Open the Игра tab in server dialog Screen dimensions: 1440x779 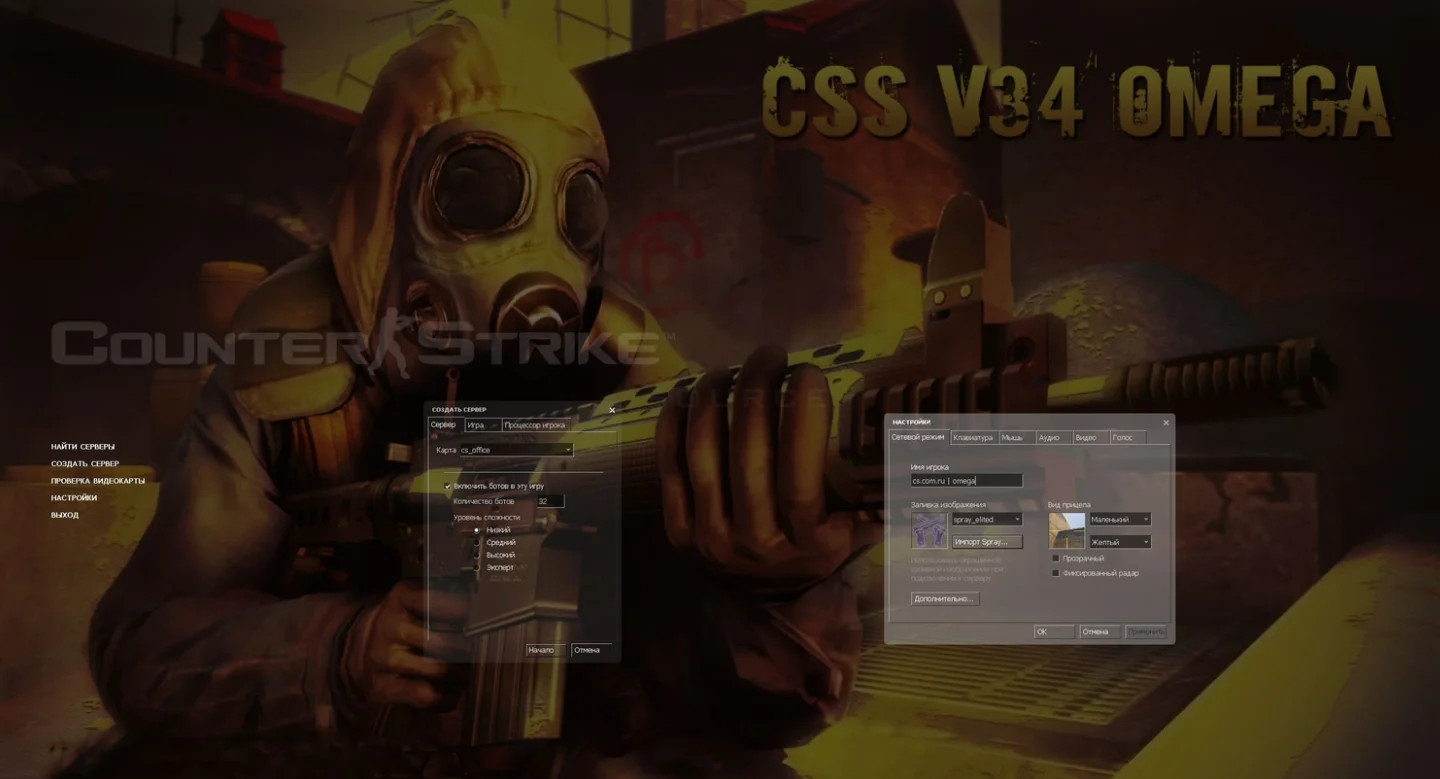pos(476,425)
